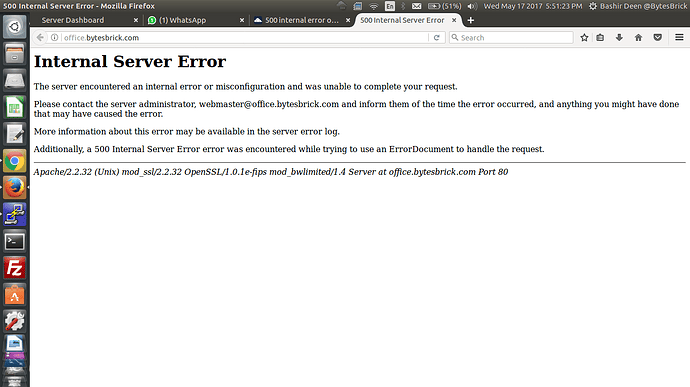690x387 pixels.
Task: Click the search magnifier icon
Action: click(x=455, y=38)
